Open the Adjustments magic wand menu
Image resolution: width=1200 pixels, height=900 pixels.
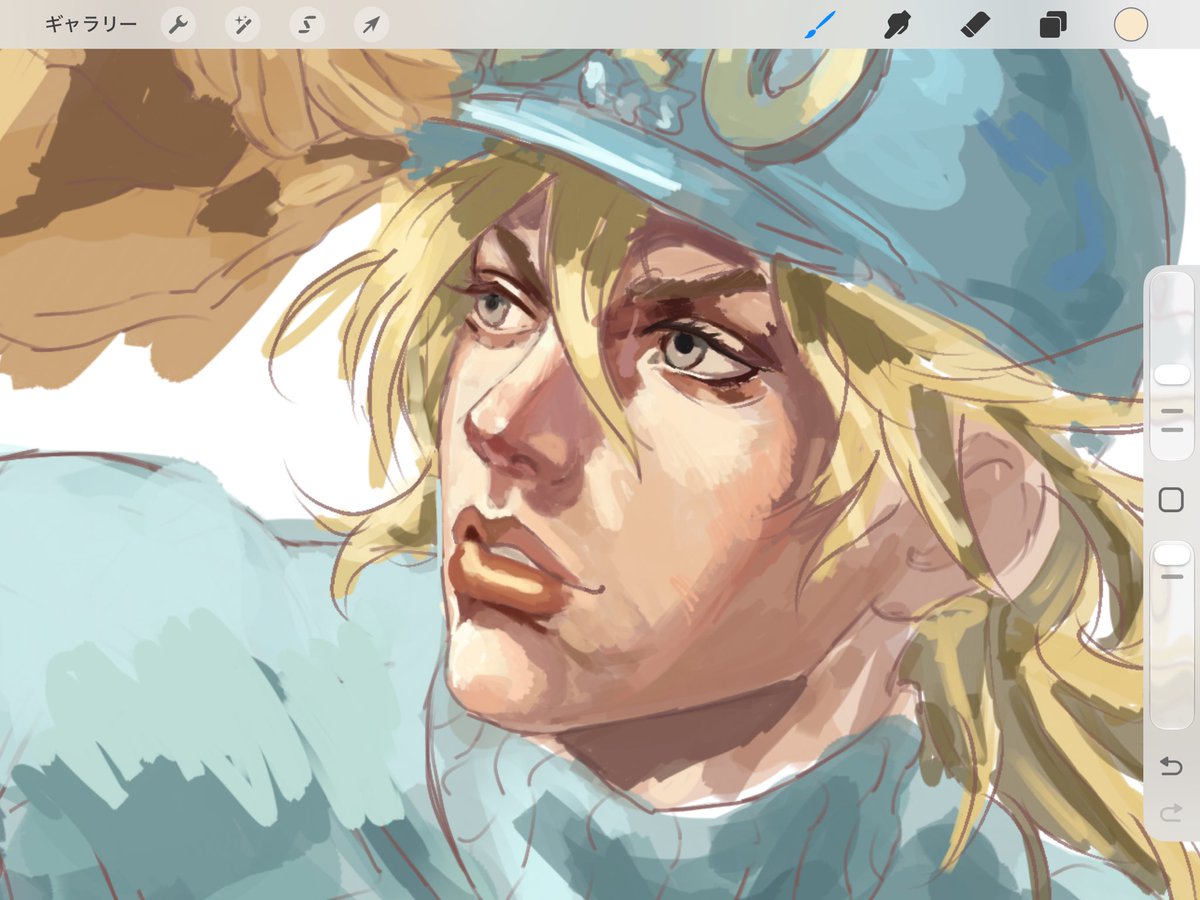pos(242,25)
